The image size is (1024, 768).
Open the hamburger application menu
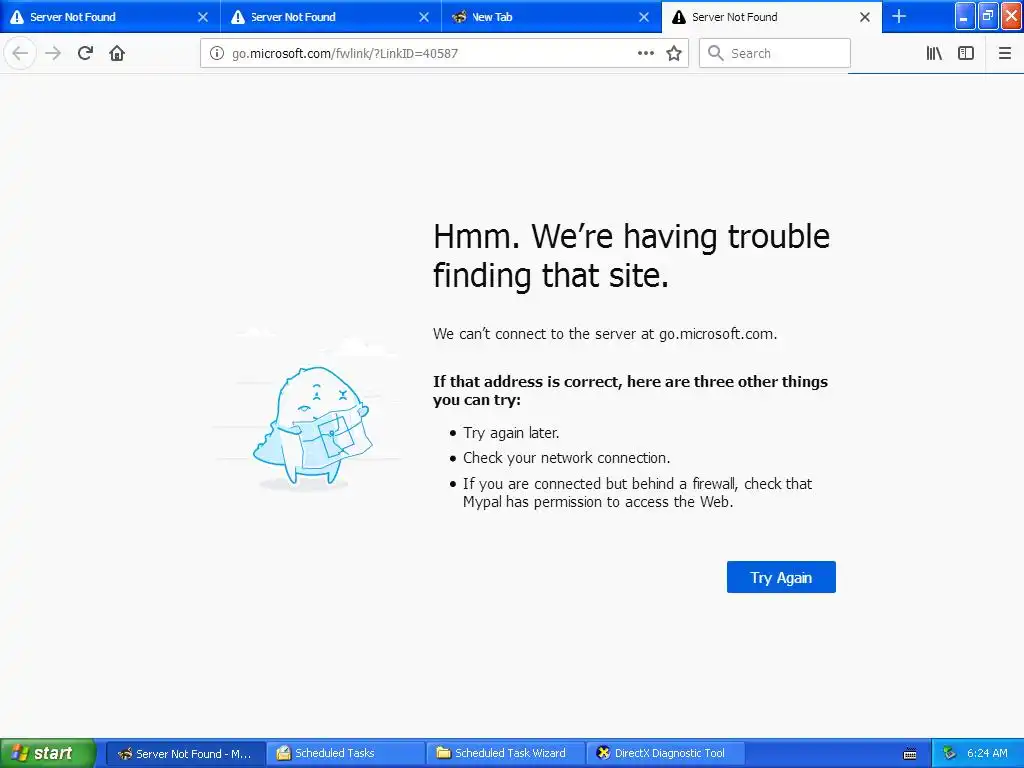1005,54
